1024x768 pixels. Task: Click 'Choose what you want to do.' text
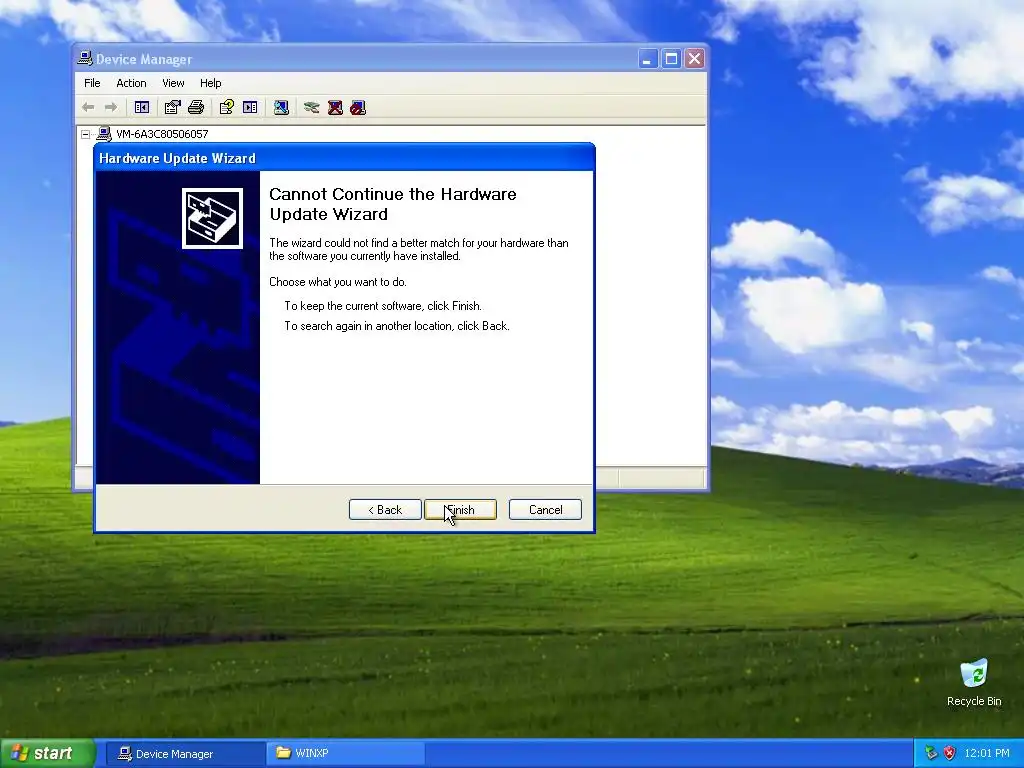[x=338, y=282]
